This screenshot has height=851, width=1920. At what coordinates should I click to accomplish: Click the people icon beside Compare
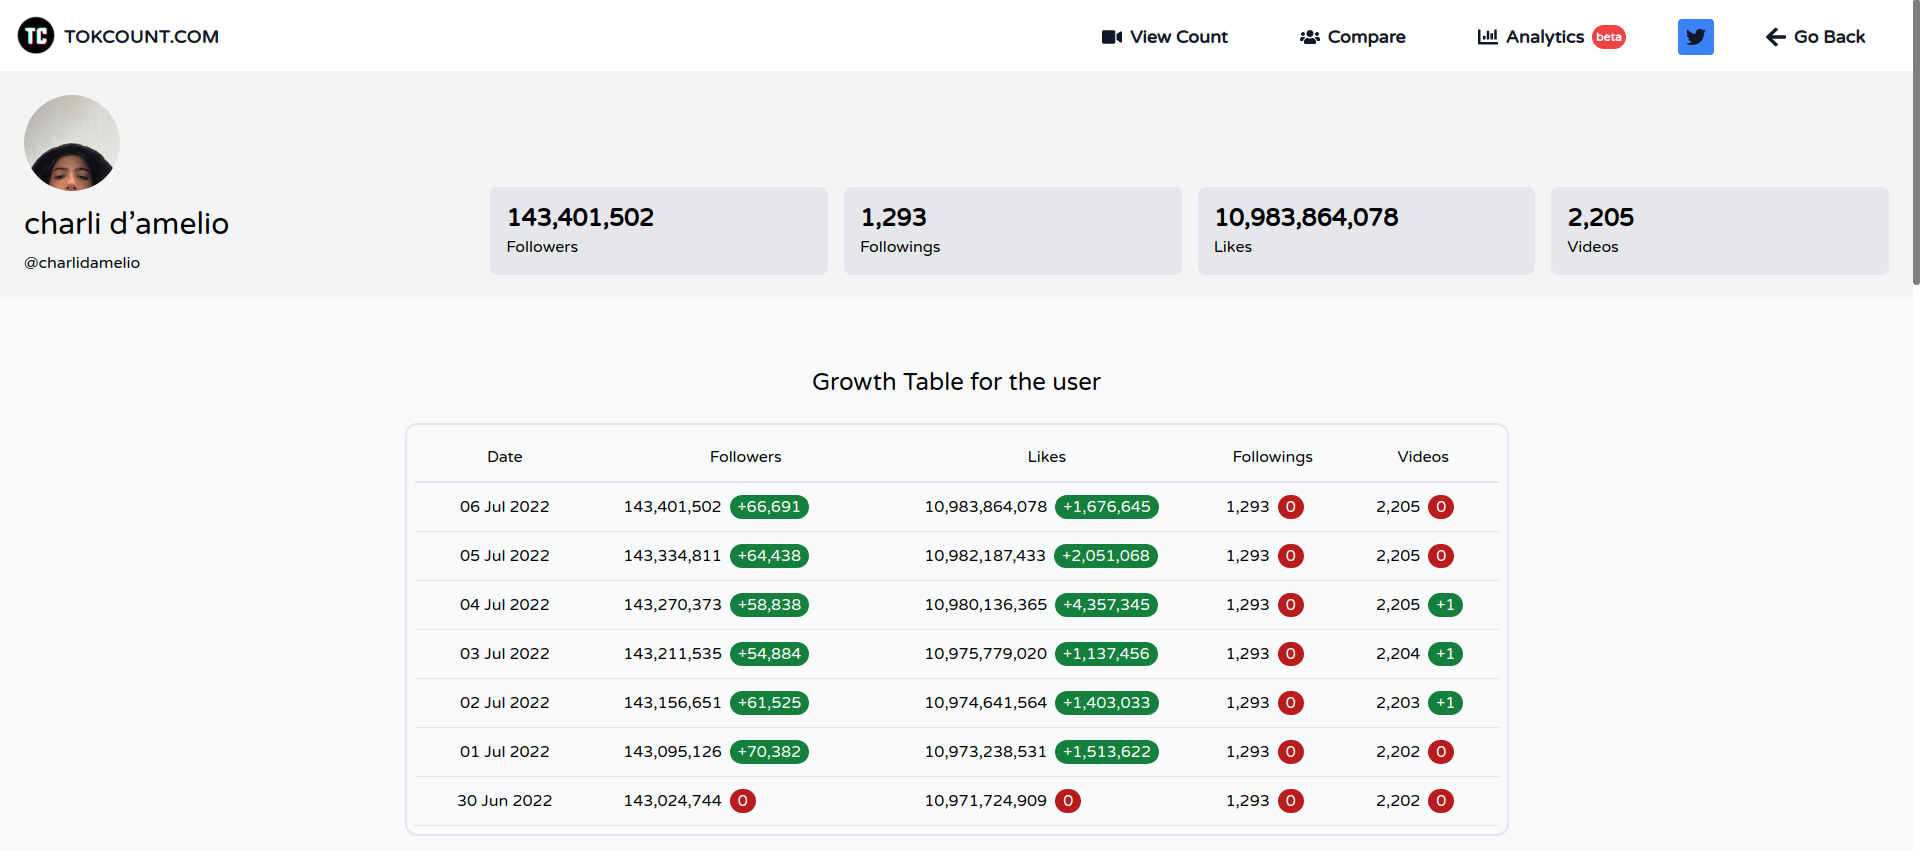(1309, 37)
